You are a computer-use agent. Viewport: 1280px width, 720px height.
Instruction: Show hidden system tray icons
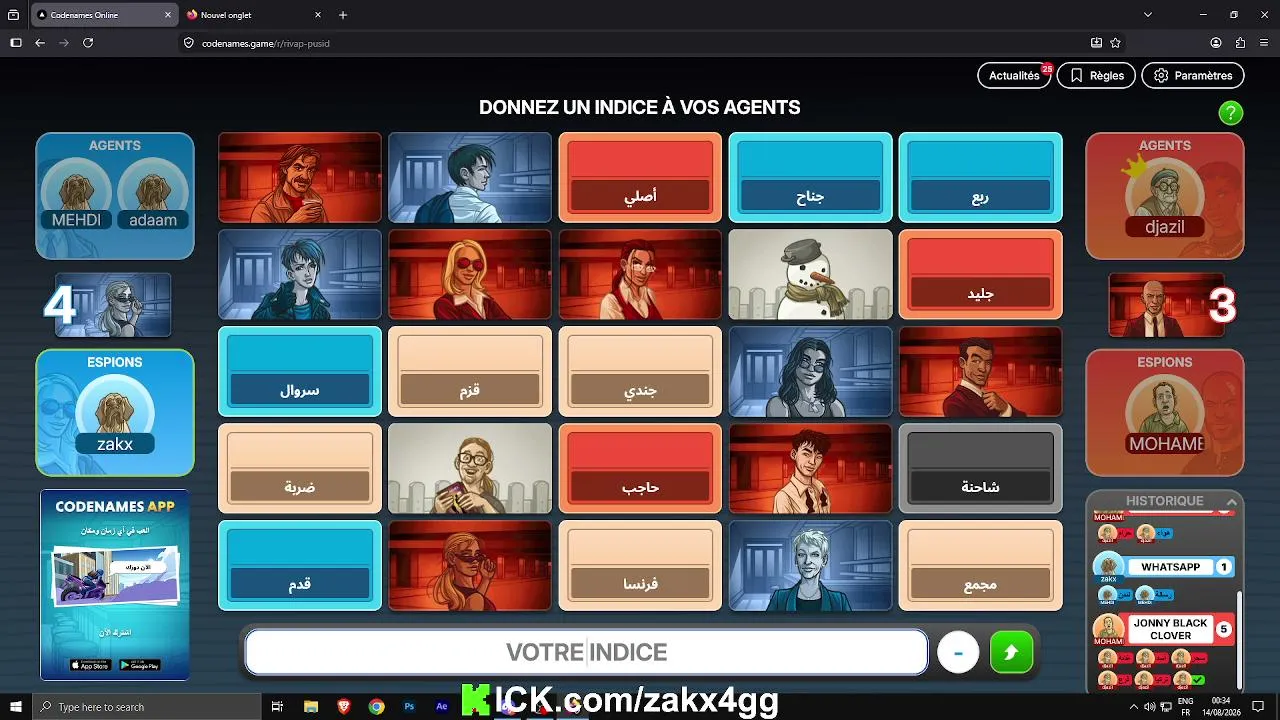tap(1133, 707)
